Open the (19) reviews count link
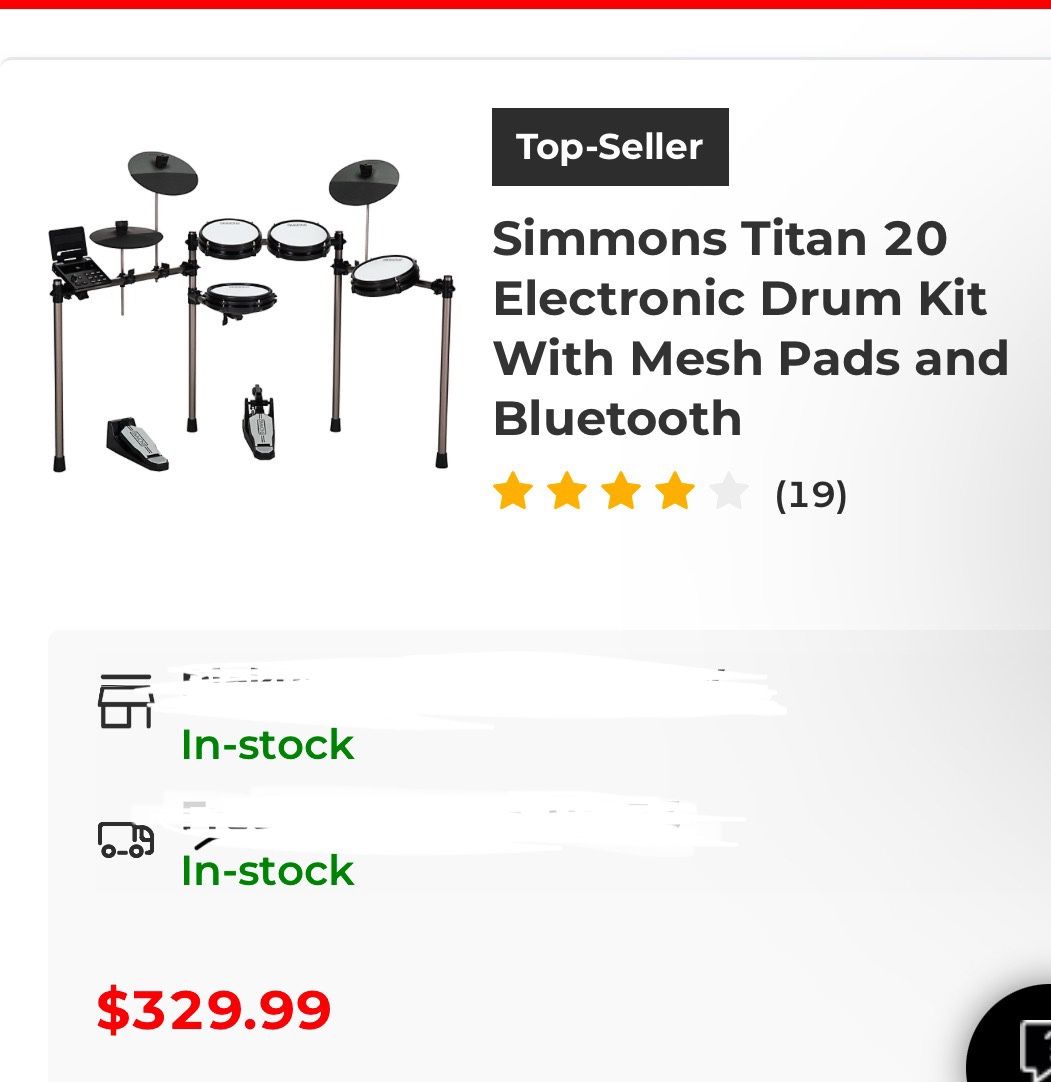1051x1082 pixels. [811, 494]
